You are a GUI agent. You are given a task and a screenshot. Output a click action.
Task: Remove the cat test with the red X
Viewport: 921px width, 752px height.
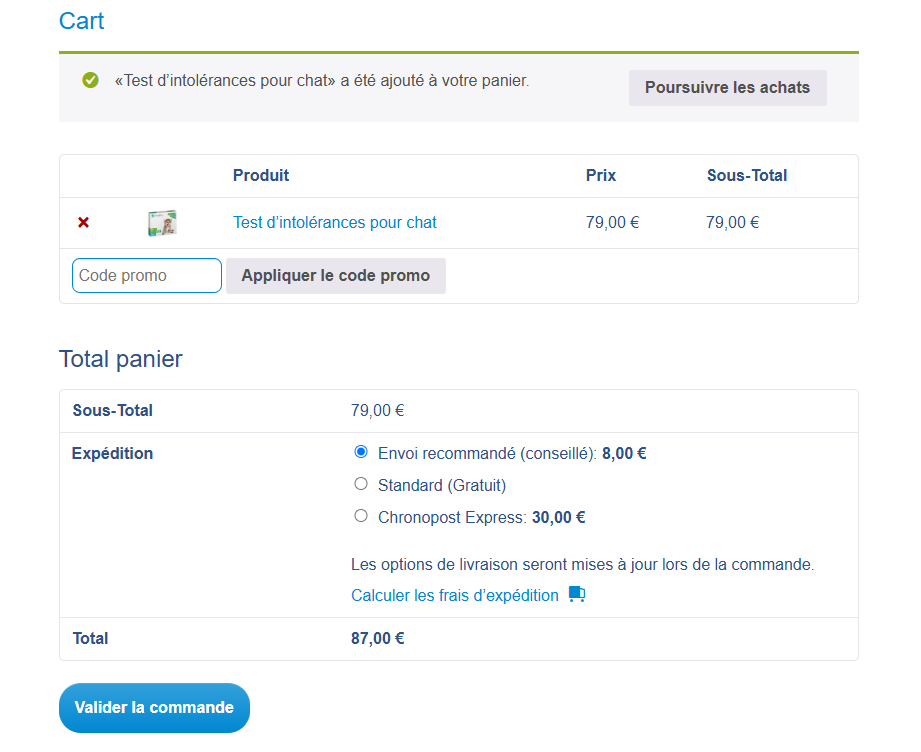point(84,223)
